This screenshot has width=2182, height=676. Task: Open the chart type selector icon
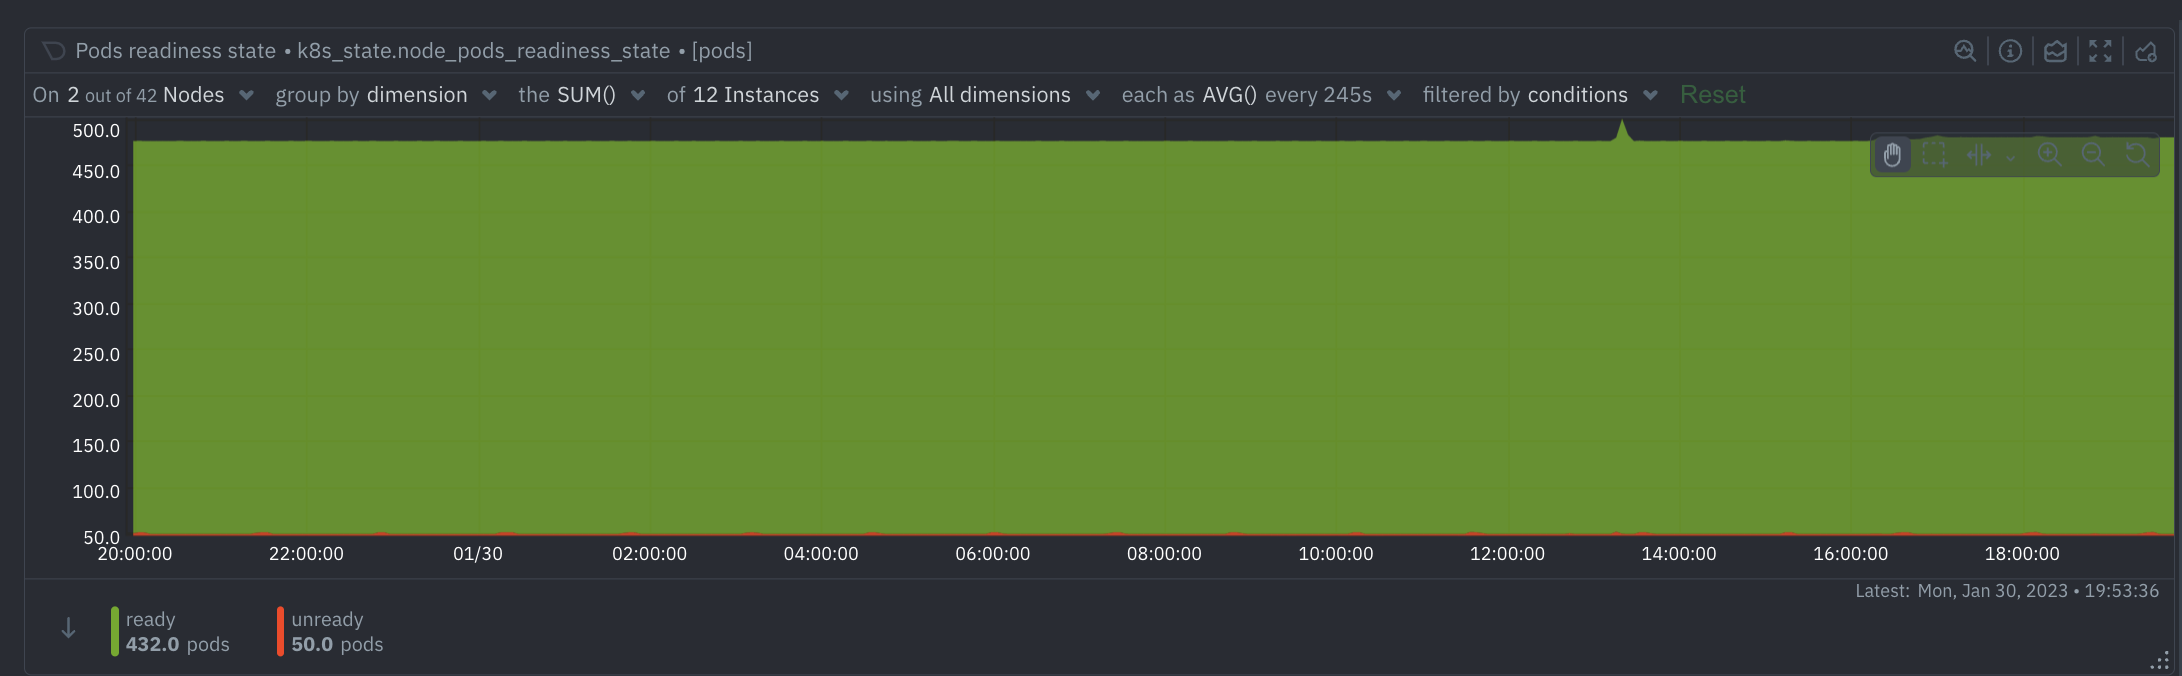(x=2055, y=51)
